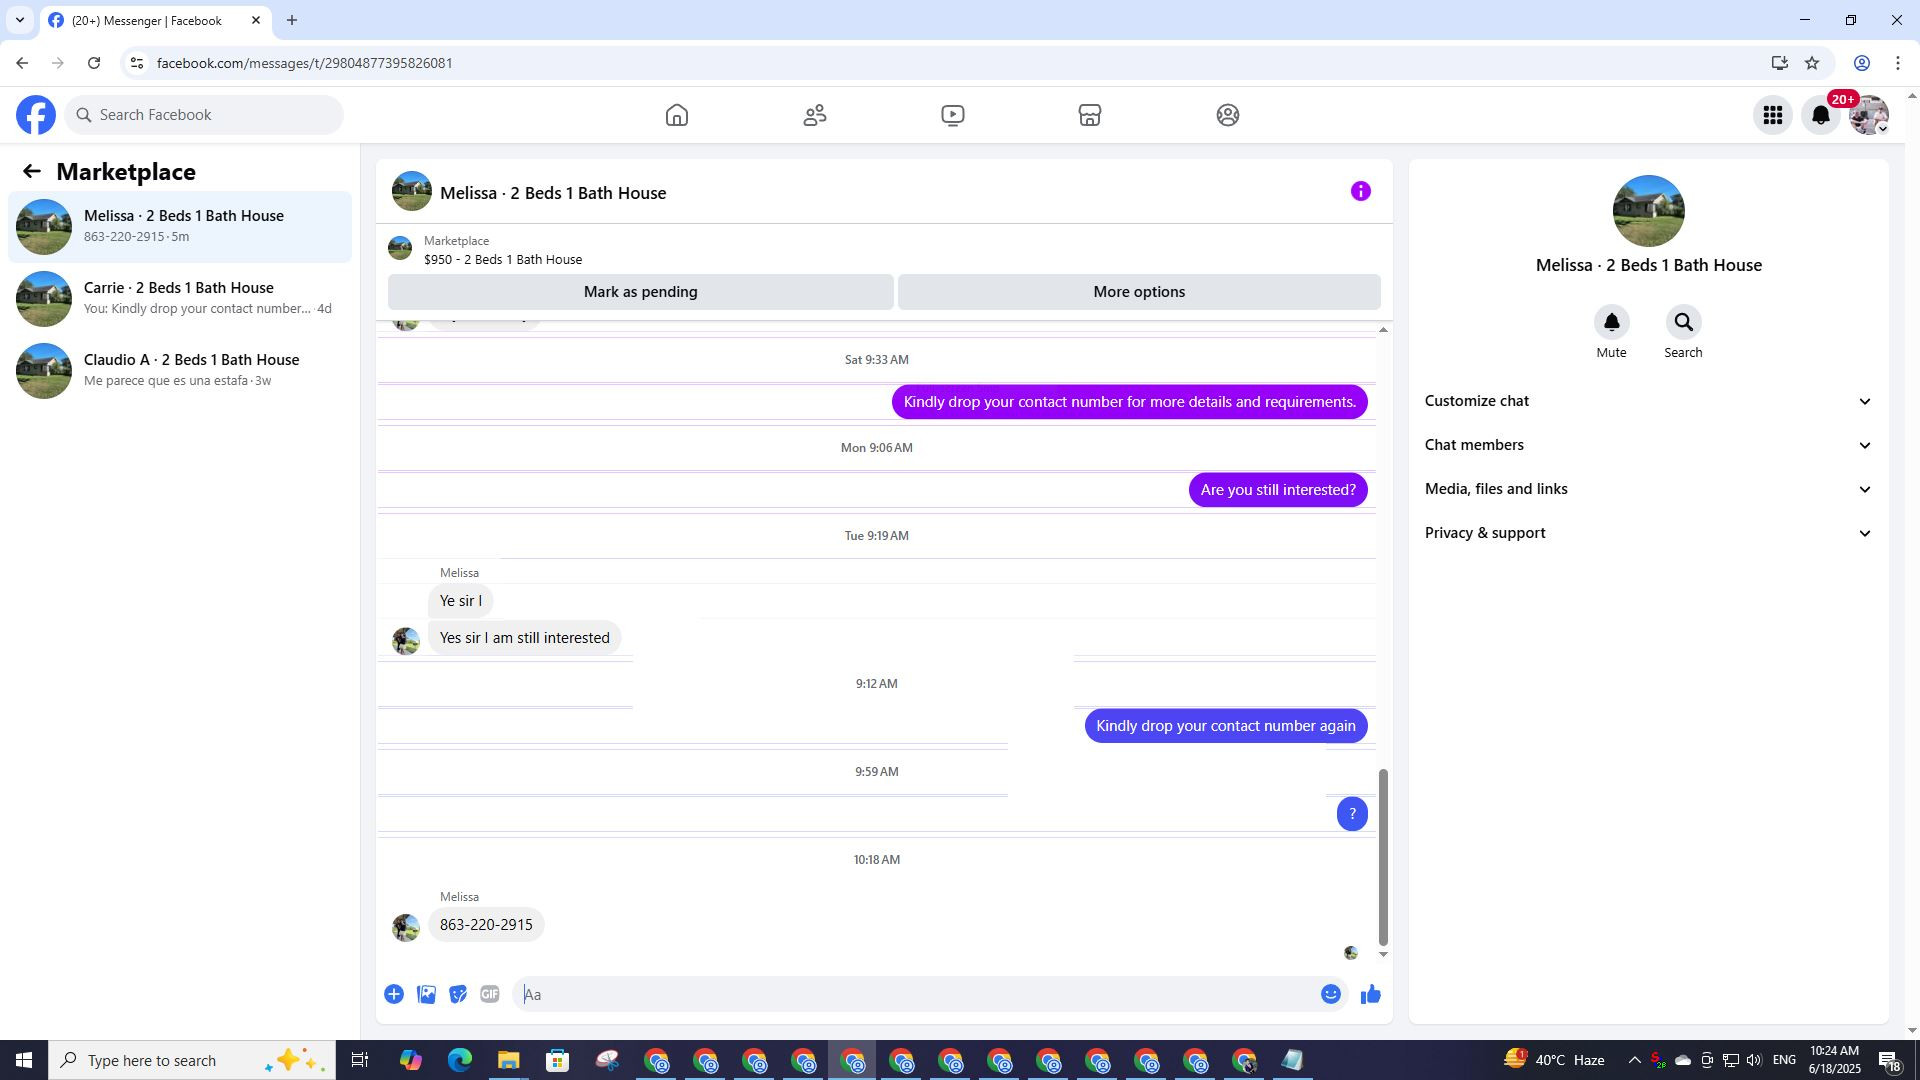Go back in browser history
Viewport: 1920px width, 1080px height.
(22, 63)
